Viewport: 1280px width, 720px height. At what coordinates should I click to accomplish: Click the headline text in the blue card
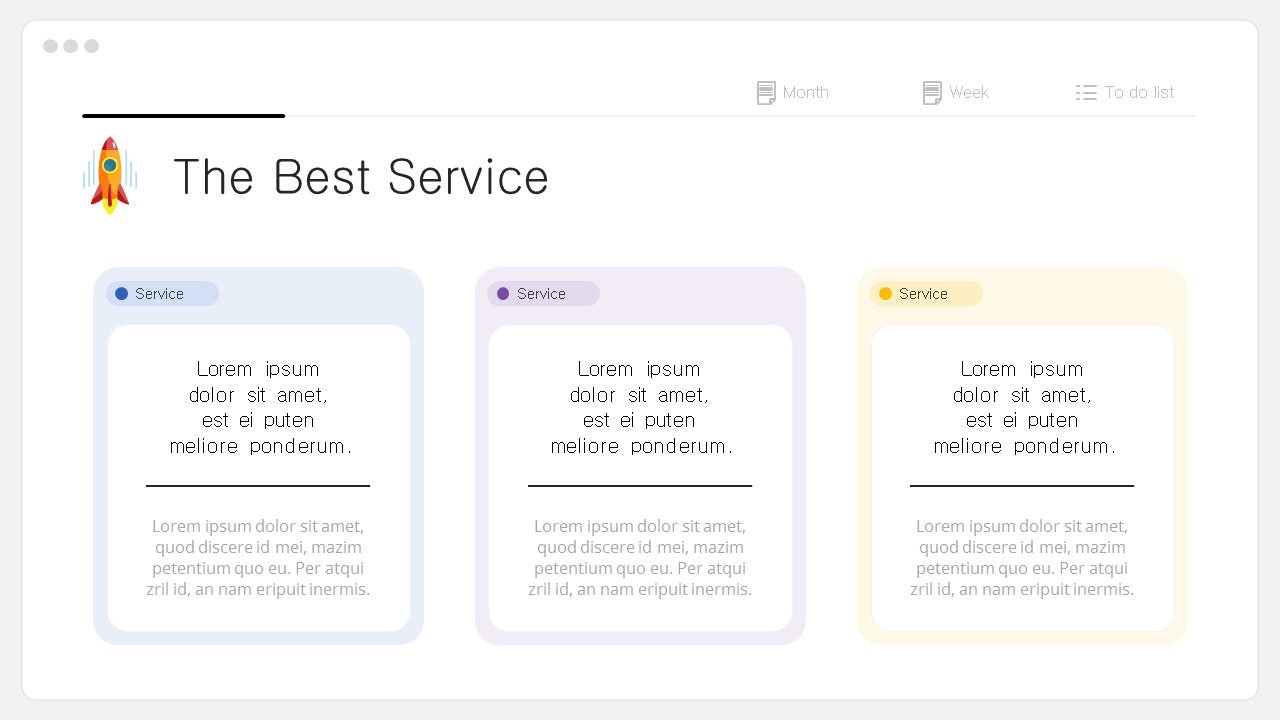[259, 407]
